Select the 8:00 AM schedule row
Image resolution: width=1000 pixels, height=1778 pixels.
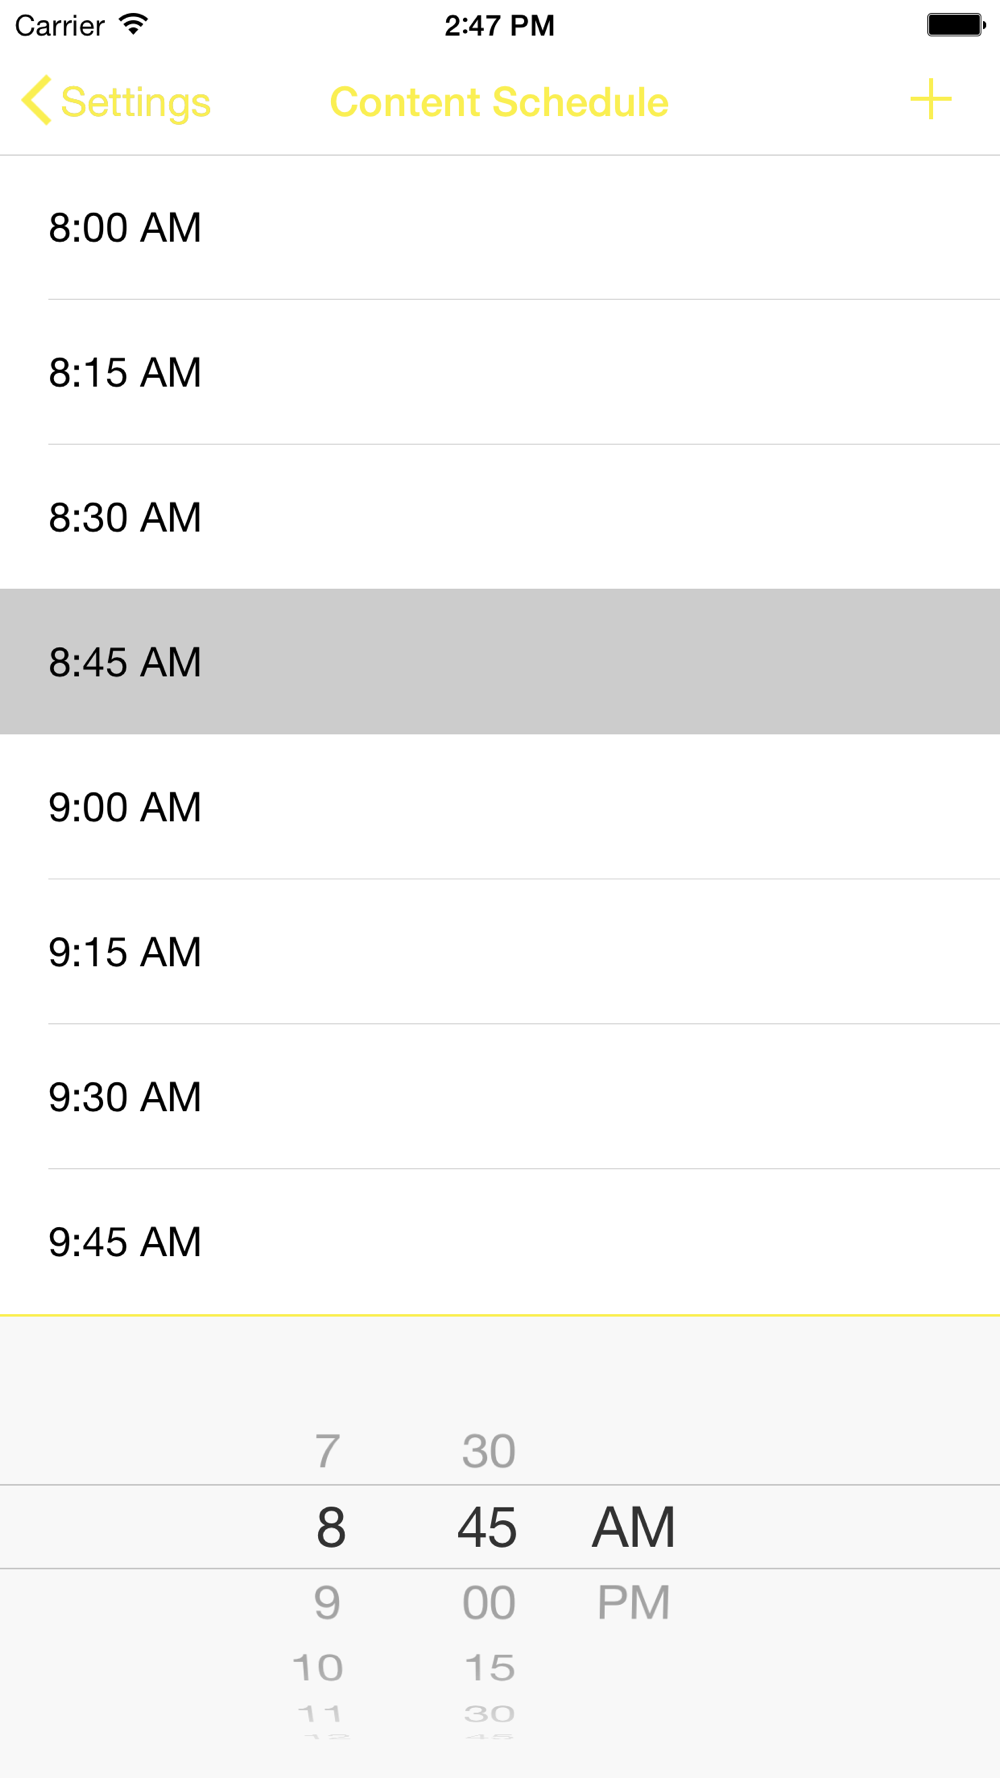(500, 227)
